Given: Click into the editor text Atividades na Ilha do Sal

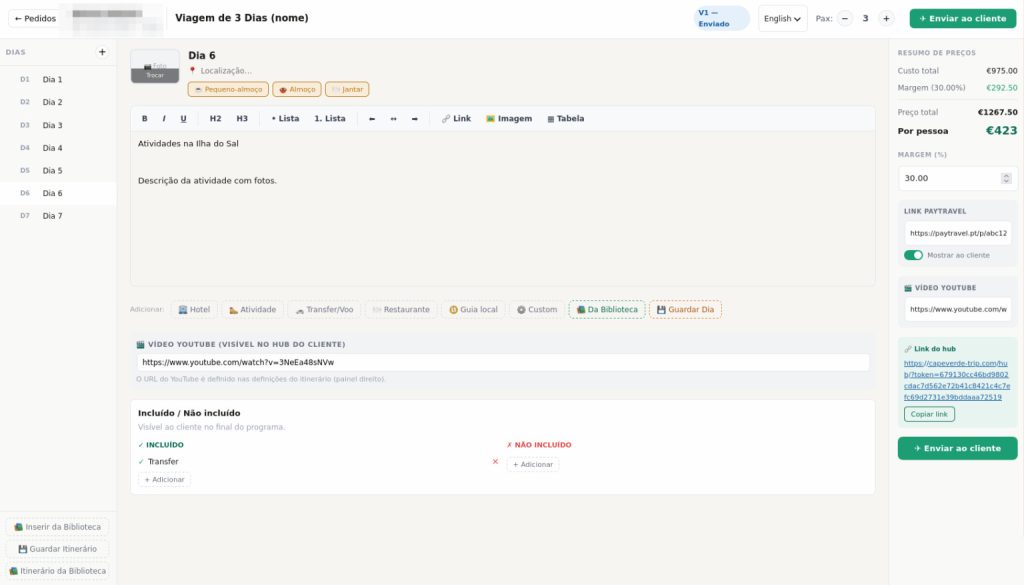Looking at the screenshot, I should pyautogui.click(x=188, y=144).
